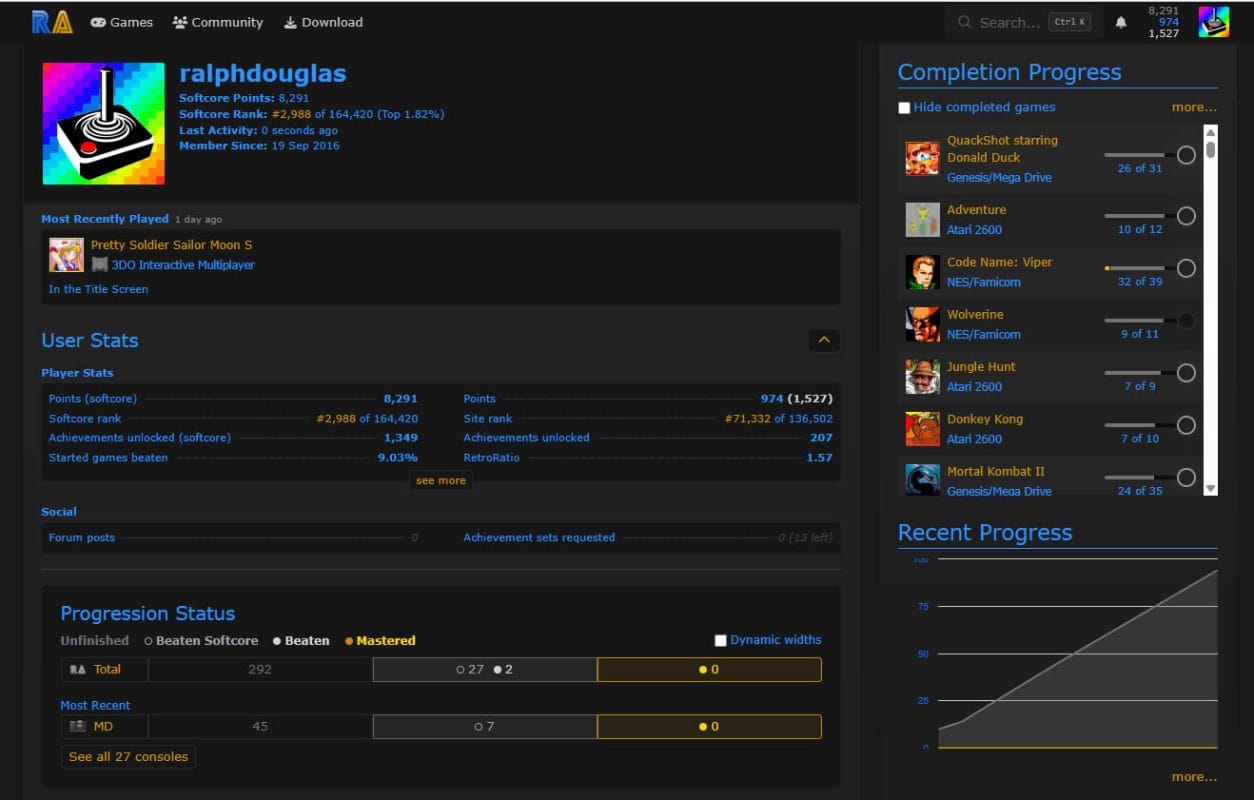
Task: Click Wolverine game icon
Action: (922, 324)
